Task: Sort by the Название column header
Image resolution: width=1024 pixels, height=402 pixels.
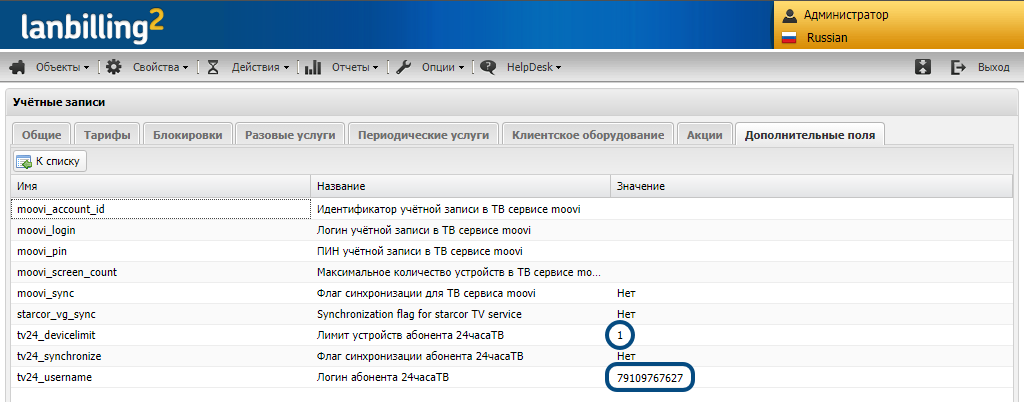Action: [460, 187]
